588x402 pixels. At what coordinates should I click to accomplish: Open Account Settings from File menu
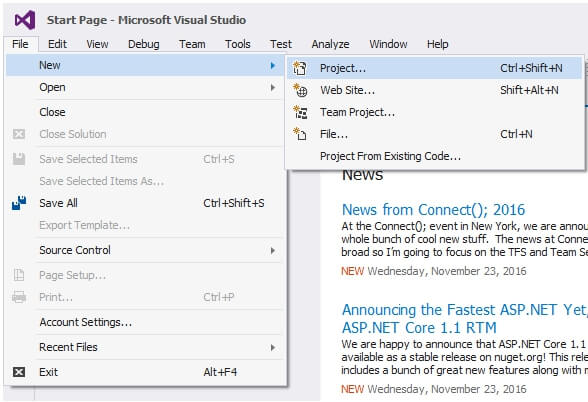tap(145, 322)
